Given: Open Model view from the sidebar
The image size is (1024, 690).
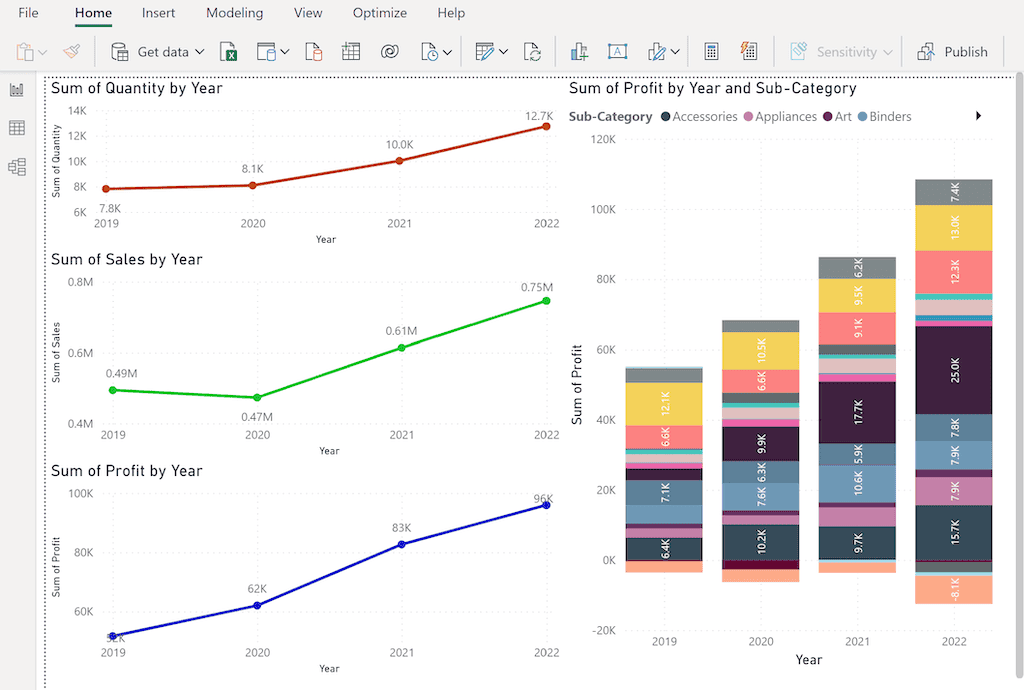Looking at the screenshot, I should (x=16, y=166).
